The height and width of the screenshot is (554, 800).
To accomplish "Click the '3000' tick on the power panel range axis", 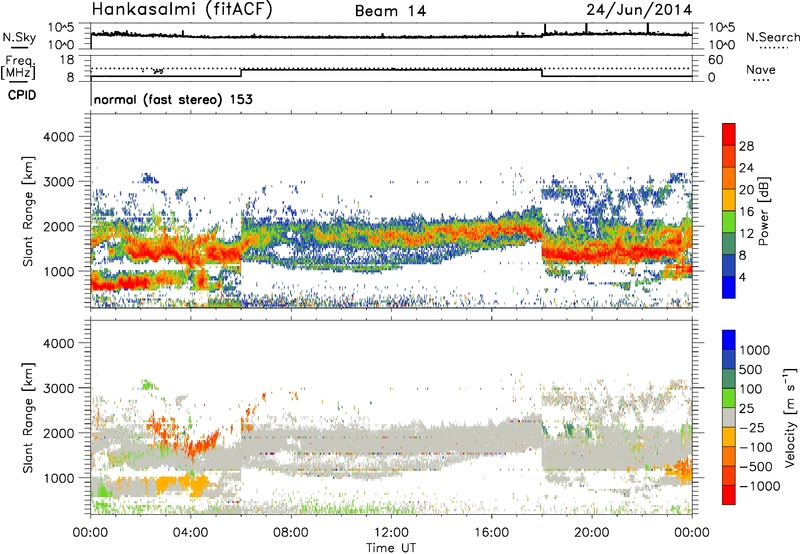I will pos(58,182).
